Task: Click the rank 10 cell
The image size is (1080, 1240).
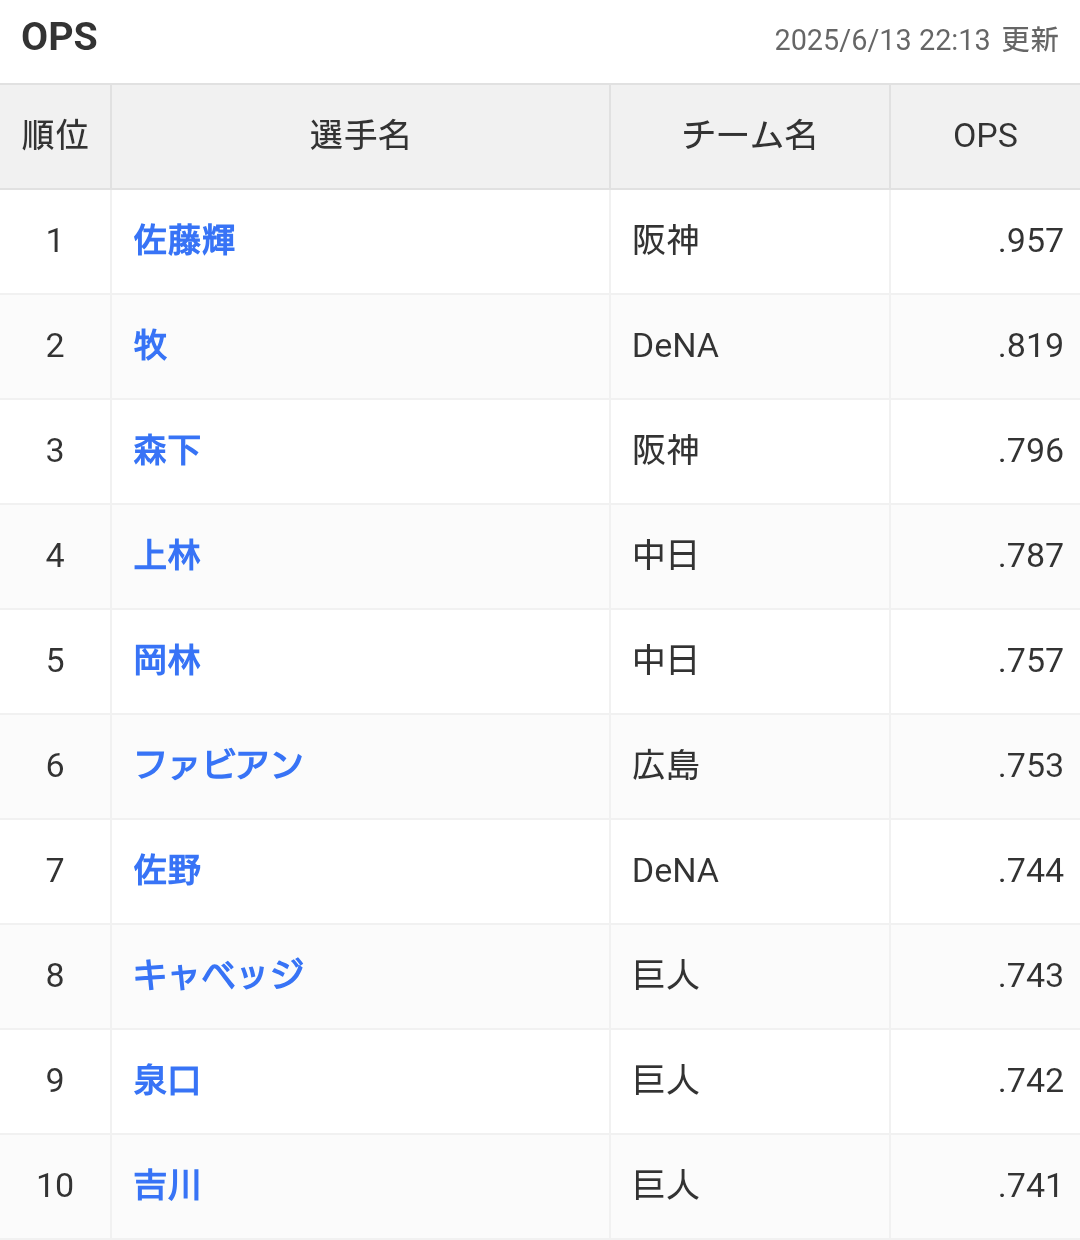Action: coord(55,1186)
